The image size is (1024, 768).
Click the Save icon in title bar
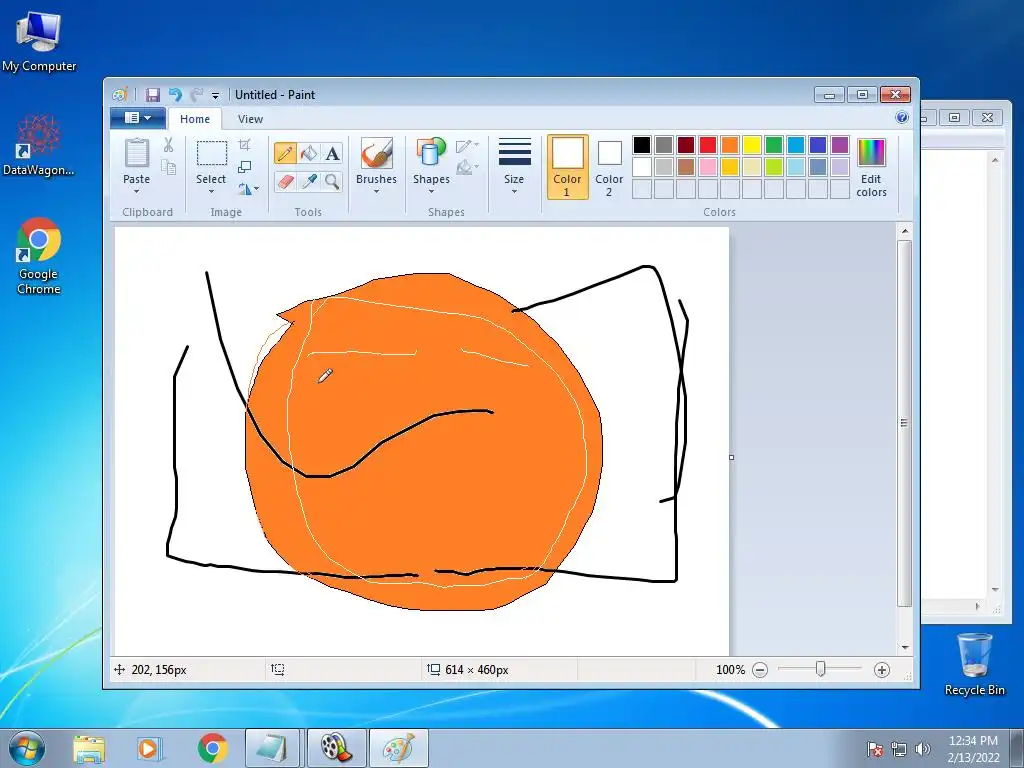(x=153, y=95)
